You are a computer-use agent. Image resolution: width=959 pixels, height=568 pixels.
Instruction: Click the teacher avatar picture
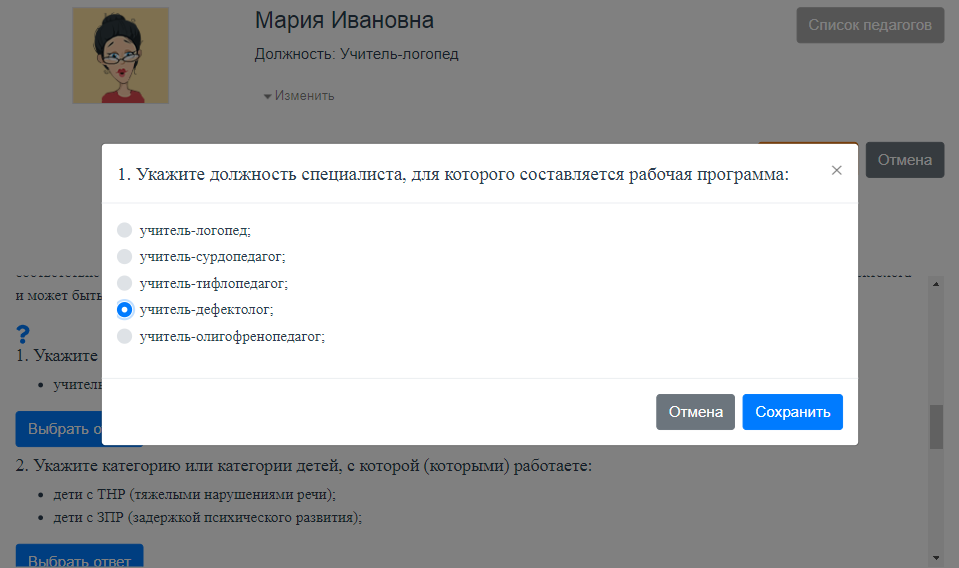pos(120,56)
